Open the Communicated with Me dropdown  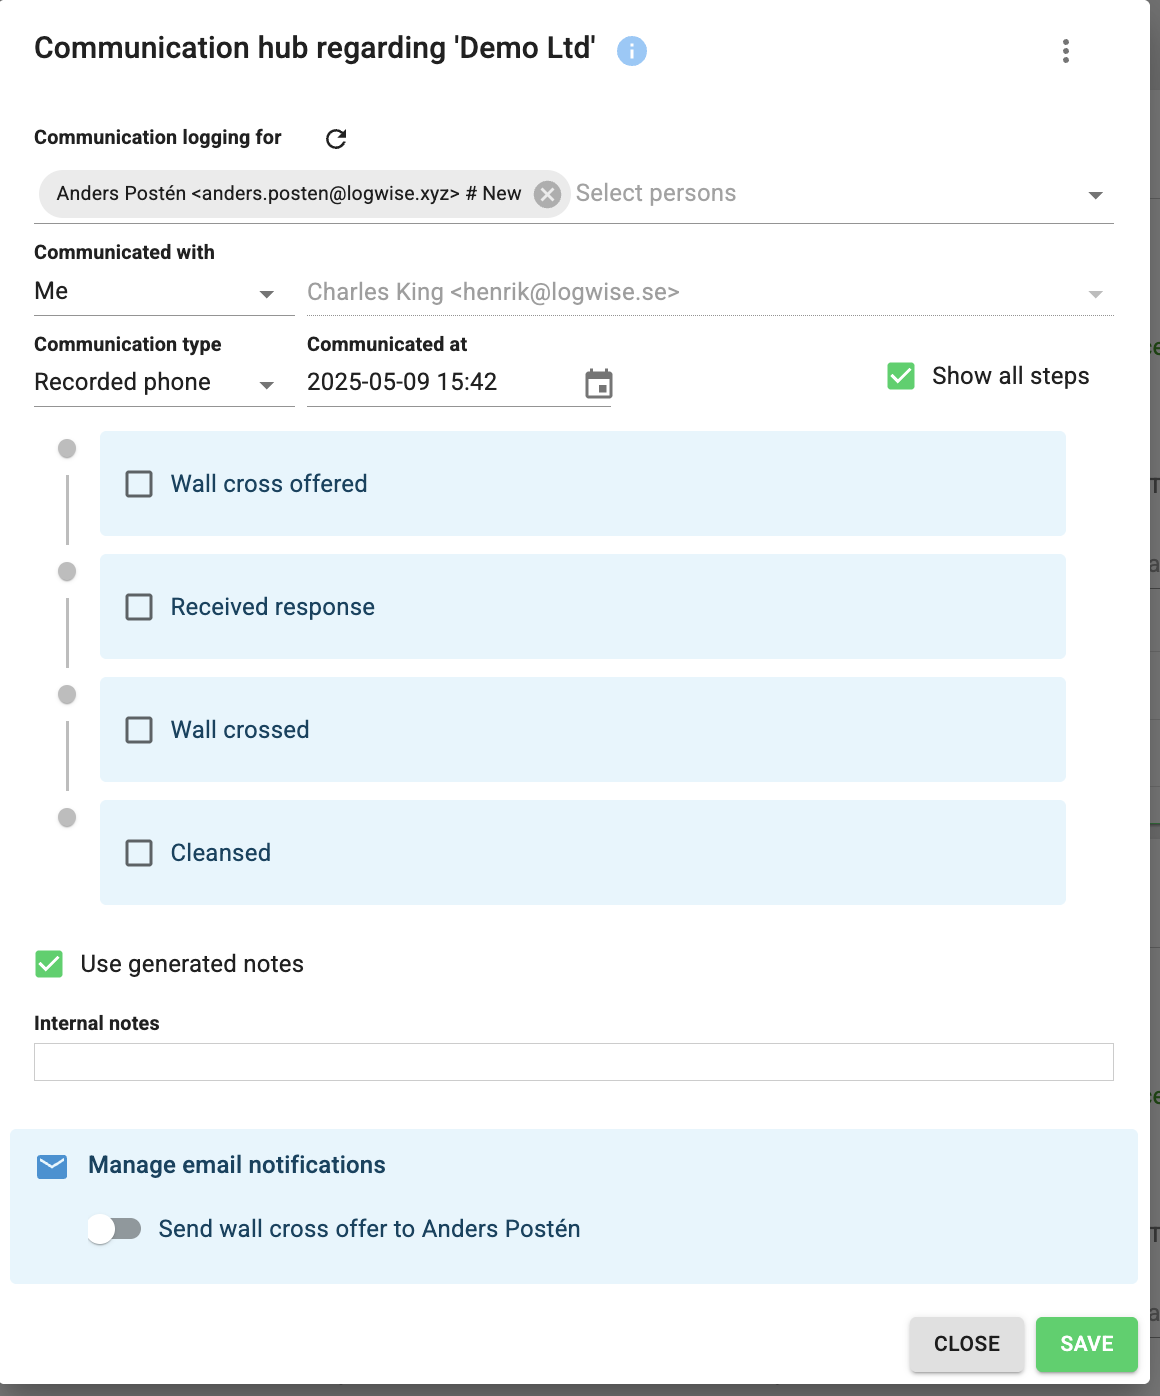tap(164, 292)
